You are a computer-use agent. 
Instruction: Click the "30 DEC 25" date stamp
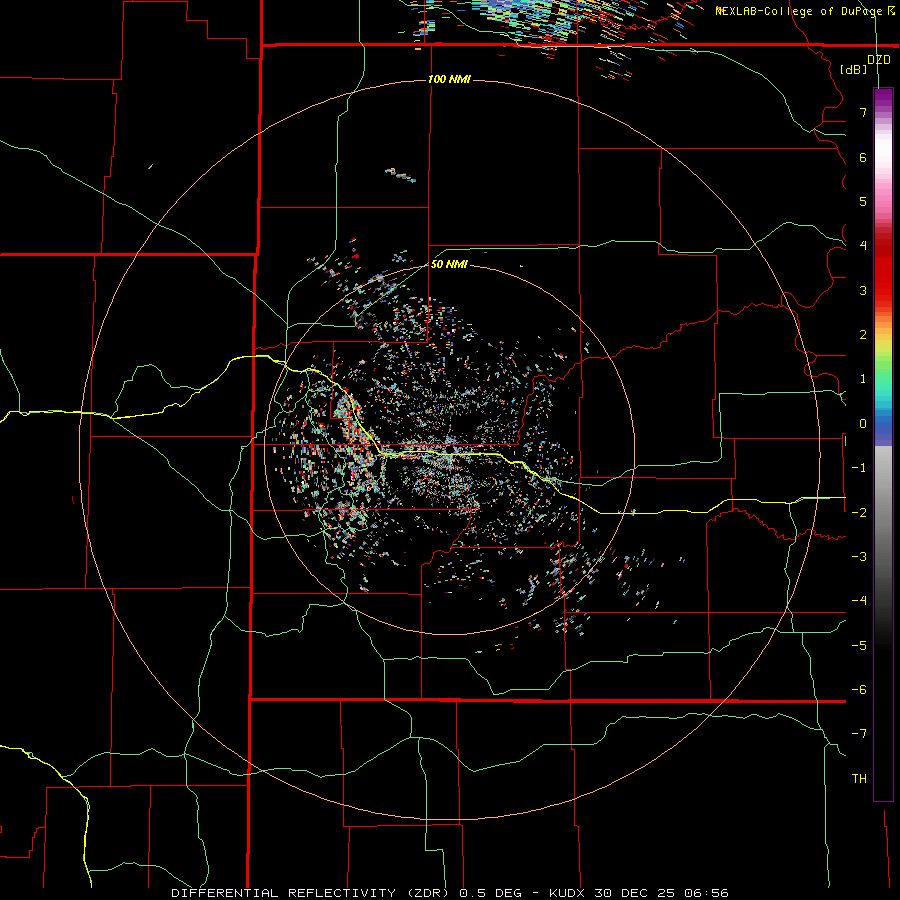[633, 893]
